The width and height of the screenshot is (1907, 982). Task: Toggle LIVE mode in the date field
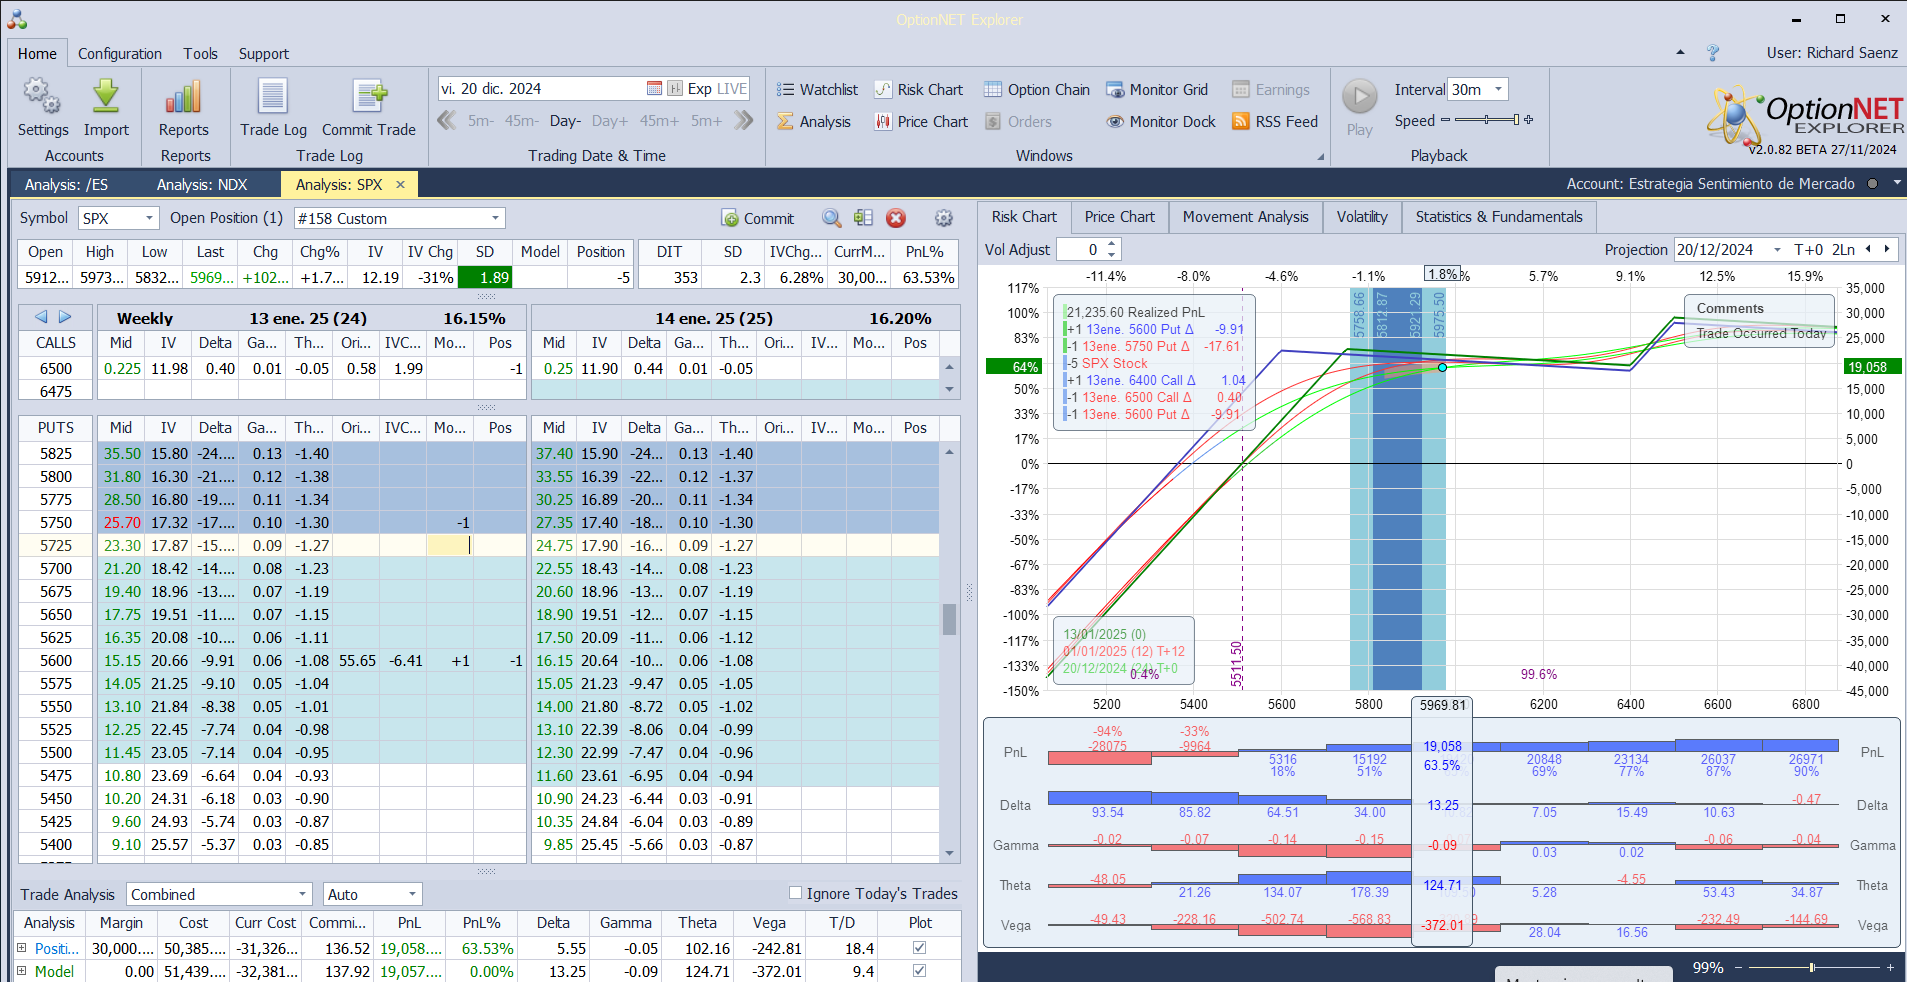[x=732, y=89]
